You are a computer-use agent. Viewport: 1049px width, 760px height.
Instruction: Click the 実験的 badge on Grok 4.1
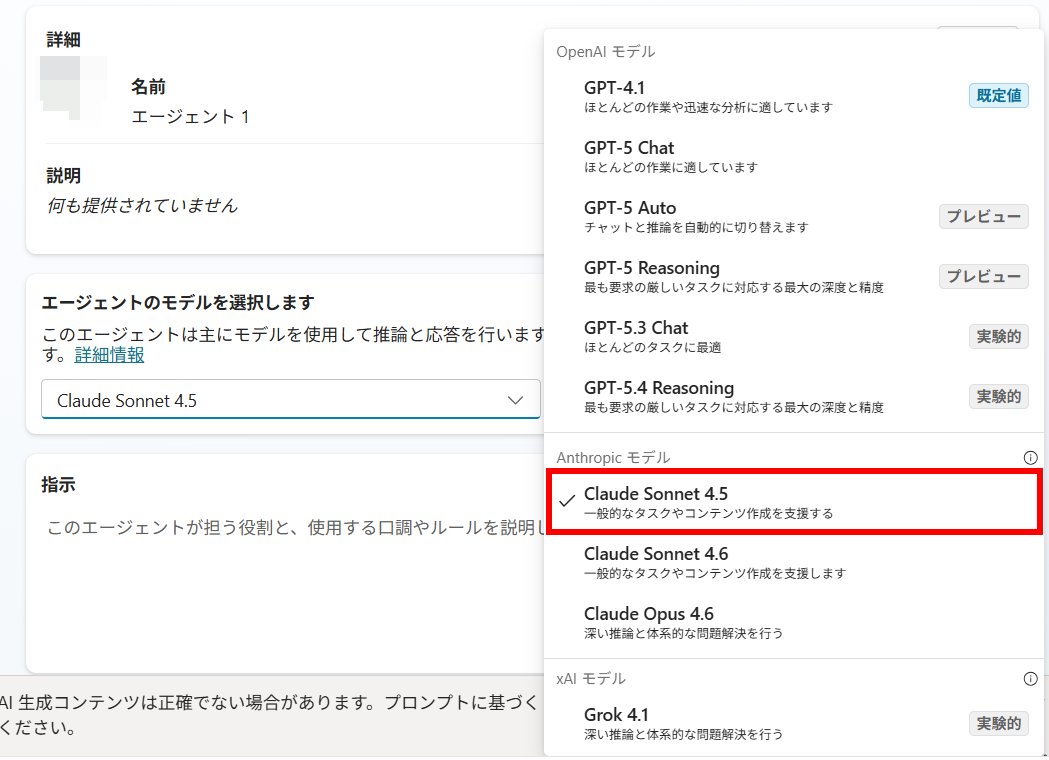pos(998,723)
